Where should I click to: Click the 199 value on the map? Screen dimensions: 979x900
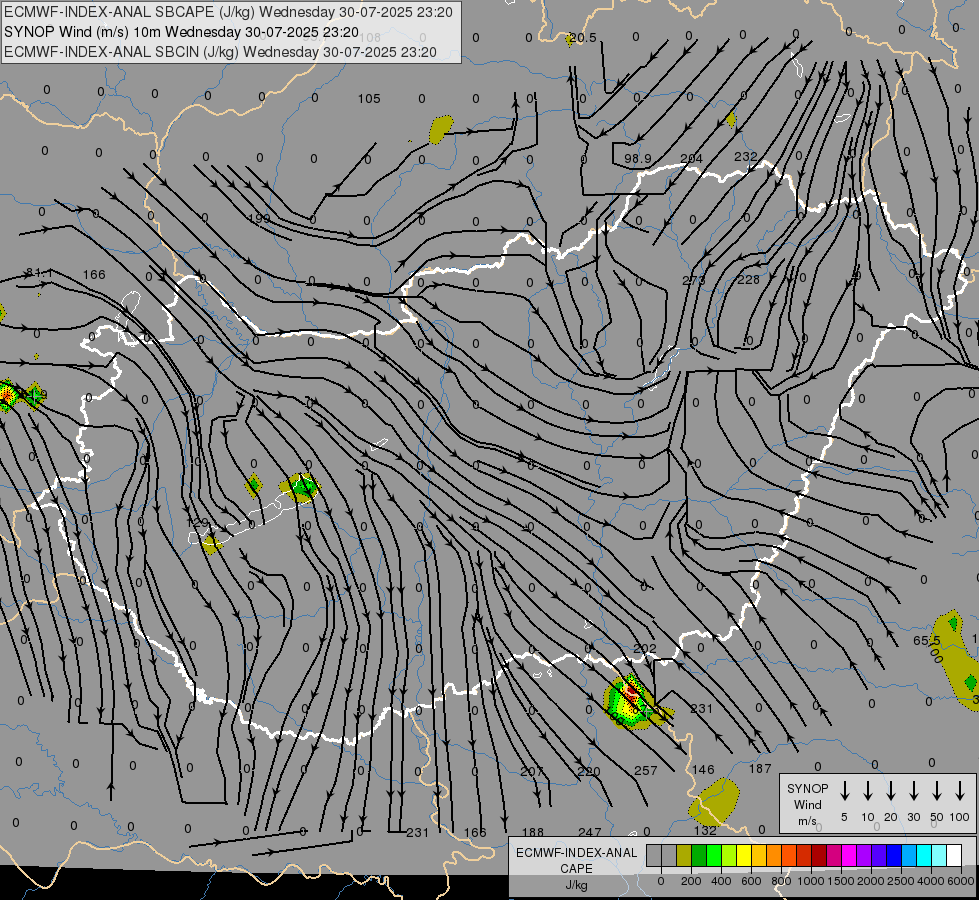(258, 219)
